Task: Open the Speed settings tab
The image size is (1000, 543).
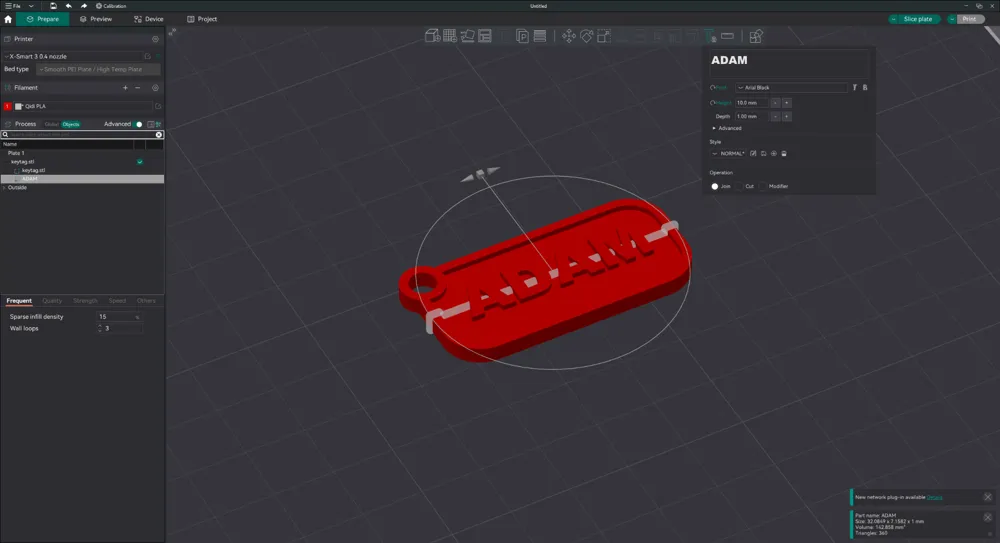Action: [117, 301]
